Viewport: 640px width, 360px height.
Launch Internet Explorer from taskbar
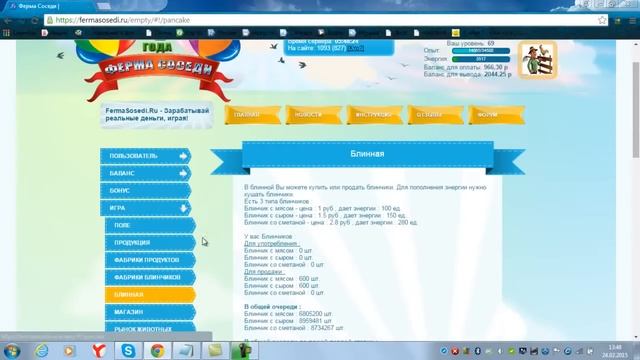click(x=41, y=351)
